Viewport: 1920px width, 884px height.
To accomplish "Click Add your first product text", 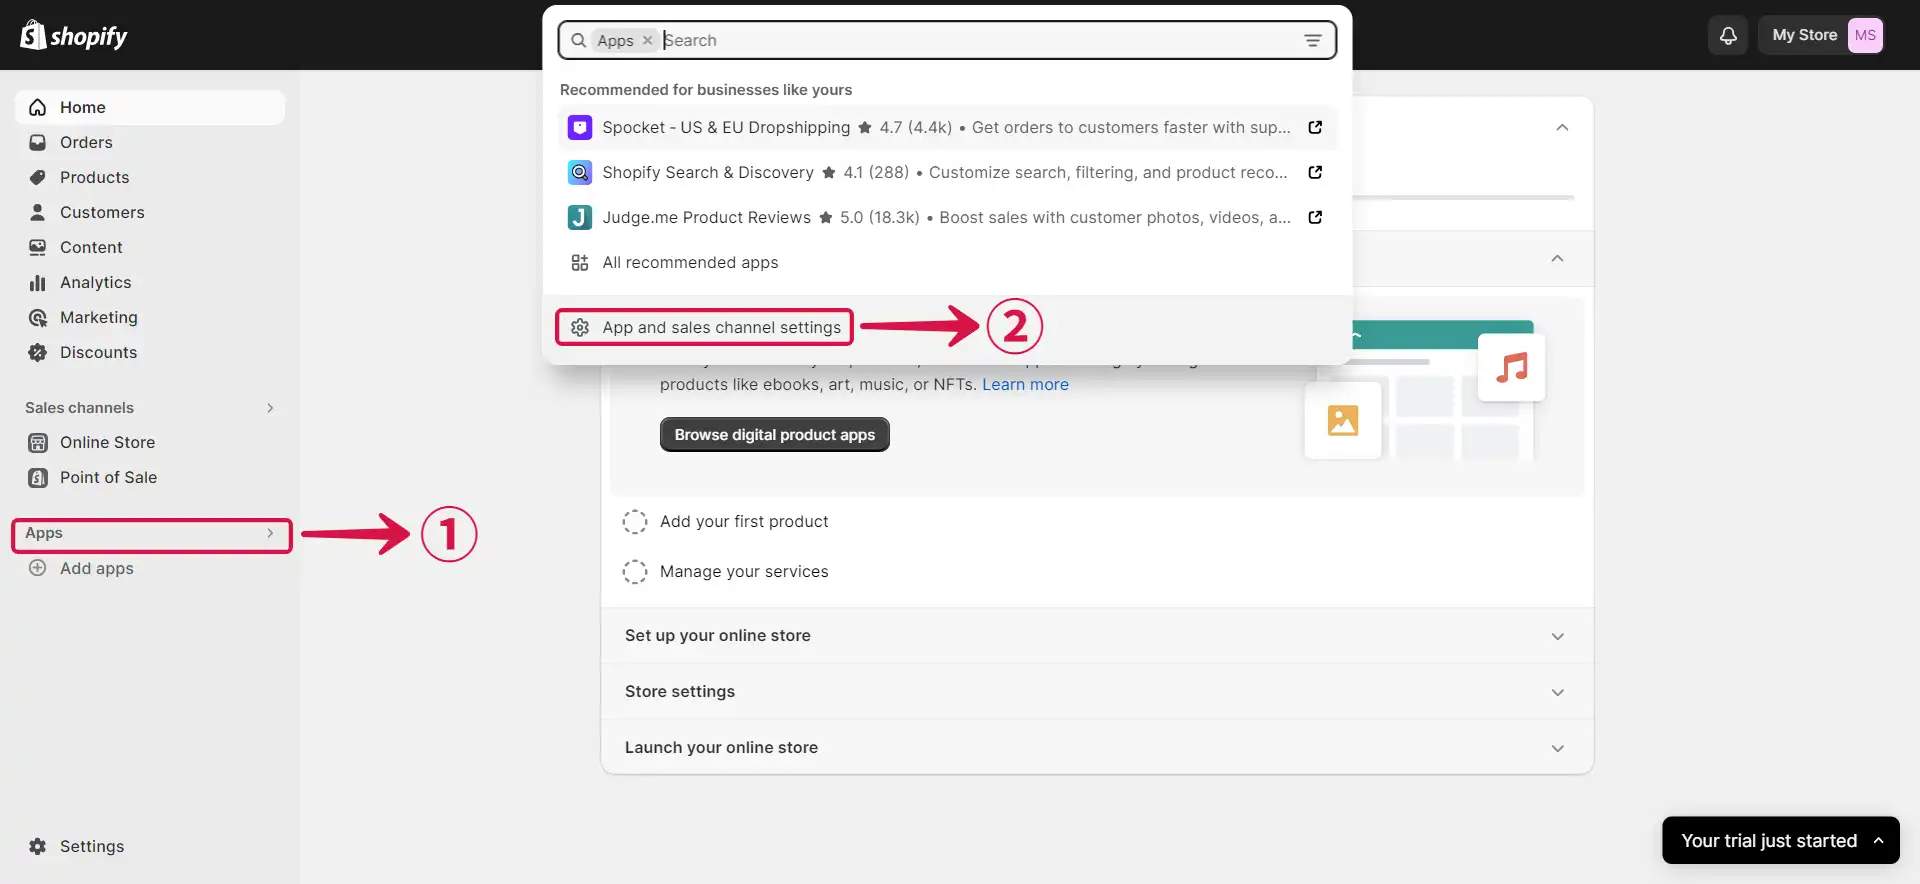I will click(x=744, y=522).
